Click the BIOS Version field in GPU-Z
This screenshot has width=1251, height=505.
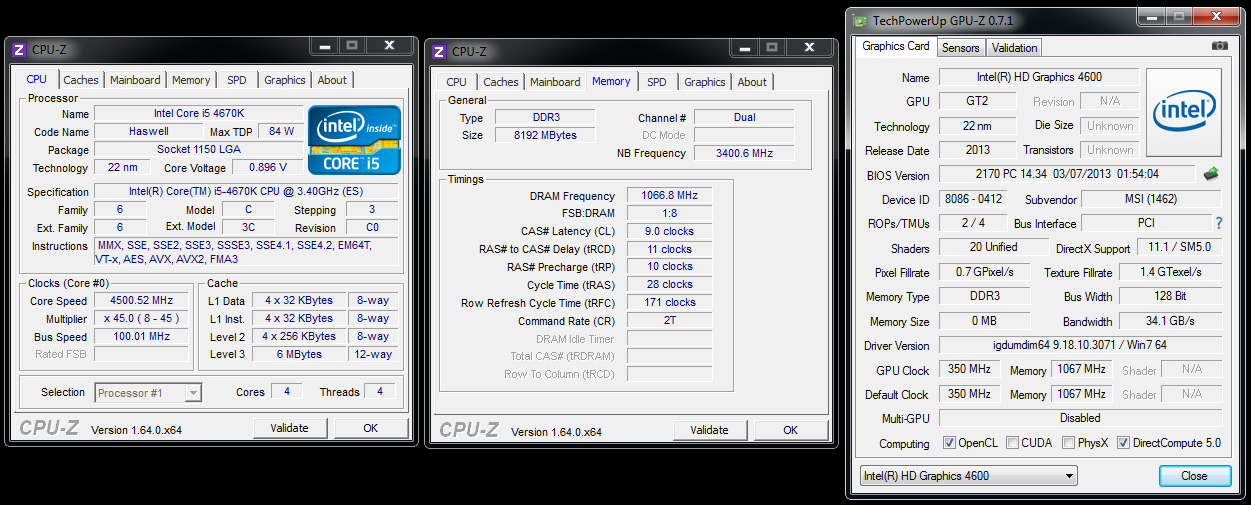pos(1068,174)
